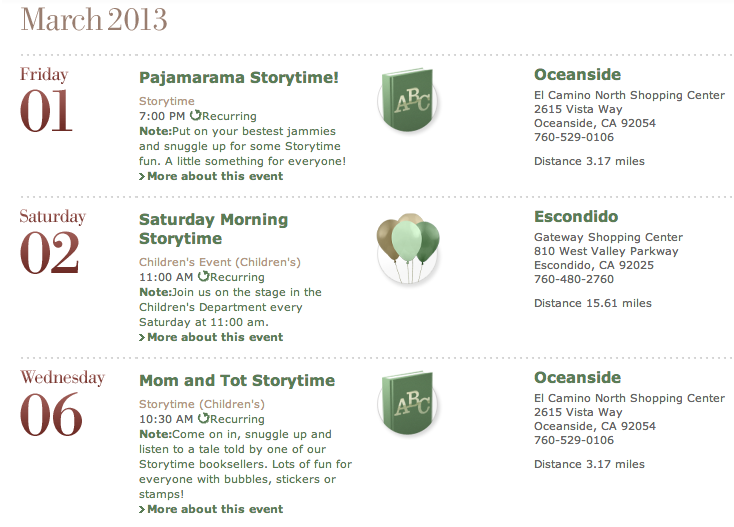Click the recurring icon next to 7:00 PM
Viewport: 734px width, 527px height.
pos(196,116)
